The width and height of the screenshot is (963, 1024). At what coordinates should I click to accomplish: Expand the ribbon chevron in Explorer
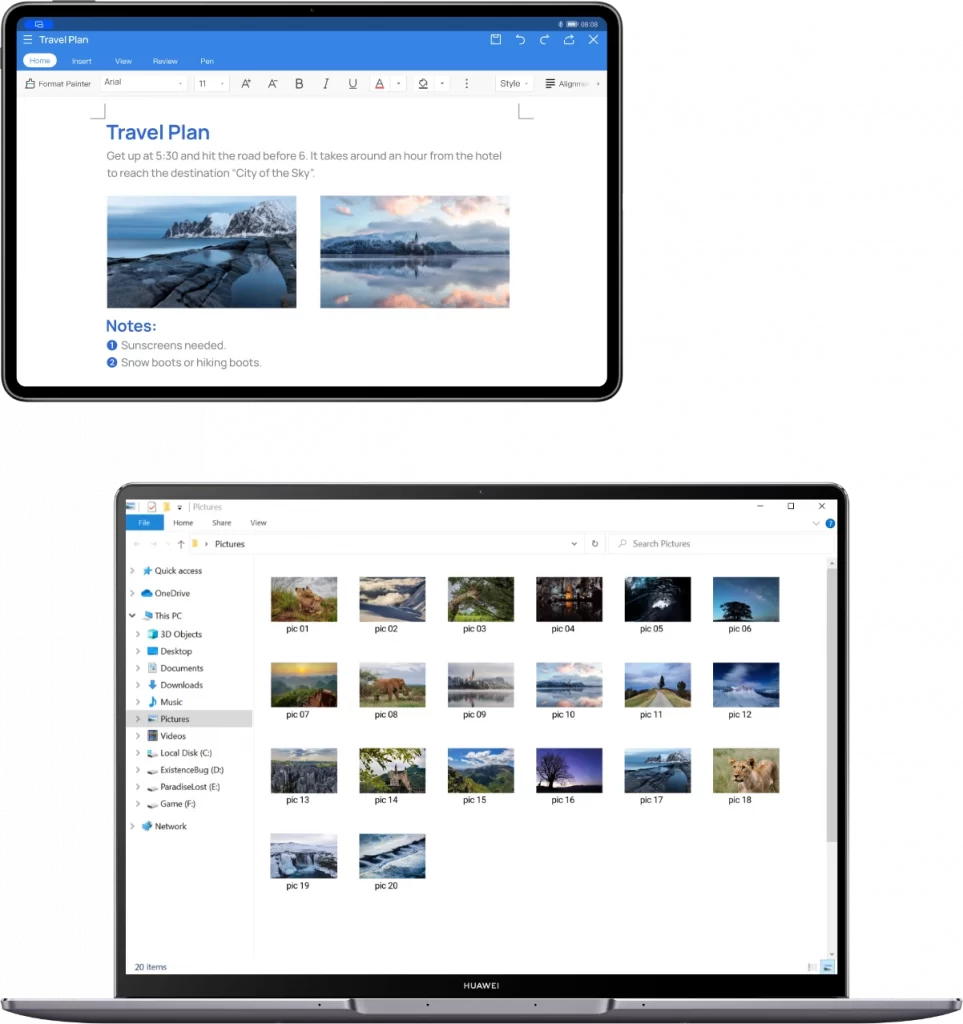pyautogui.click(x=816, y=524)
